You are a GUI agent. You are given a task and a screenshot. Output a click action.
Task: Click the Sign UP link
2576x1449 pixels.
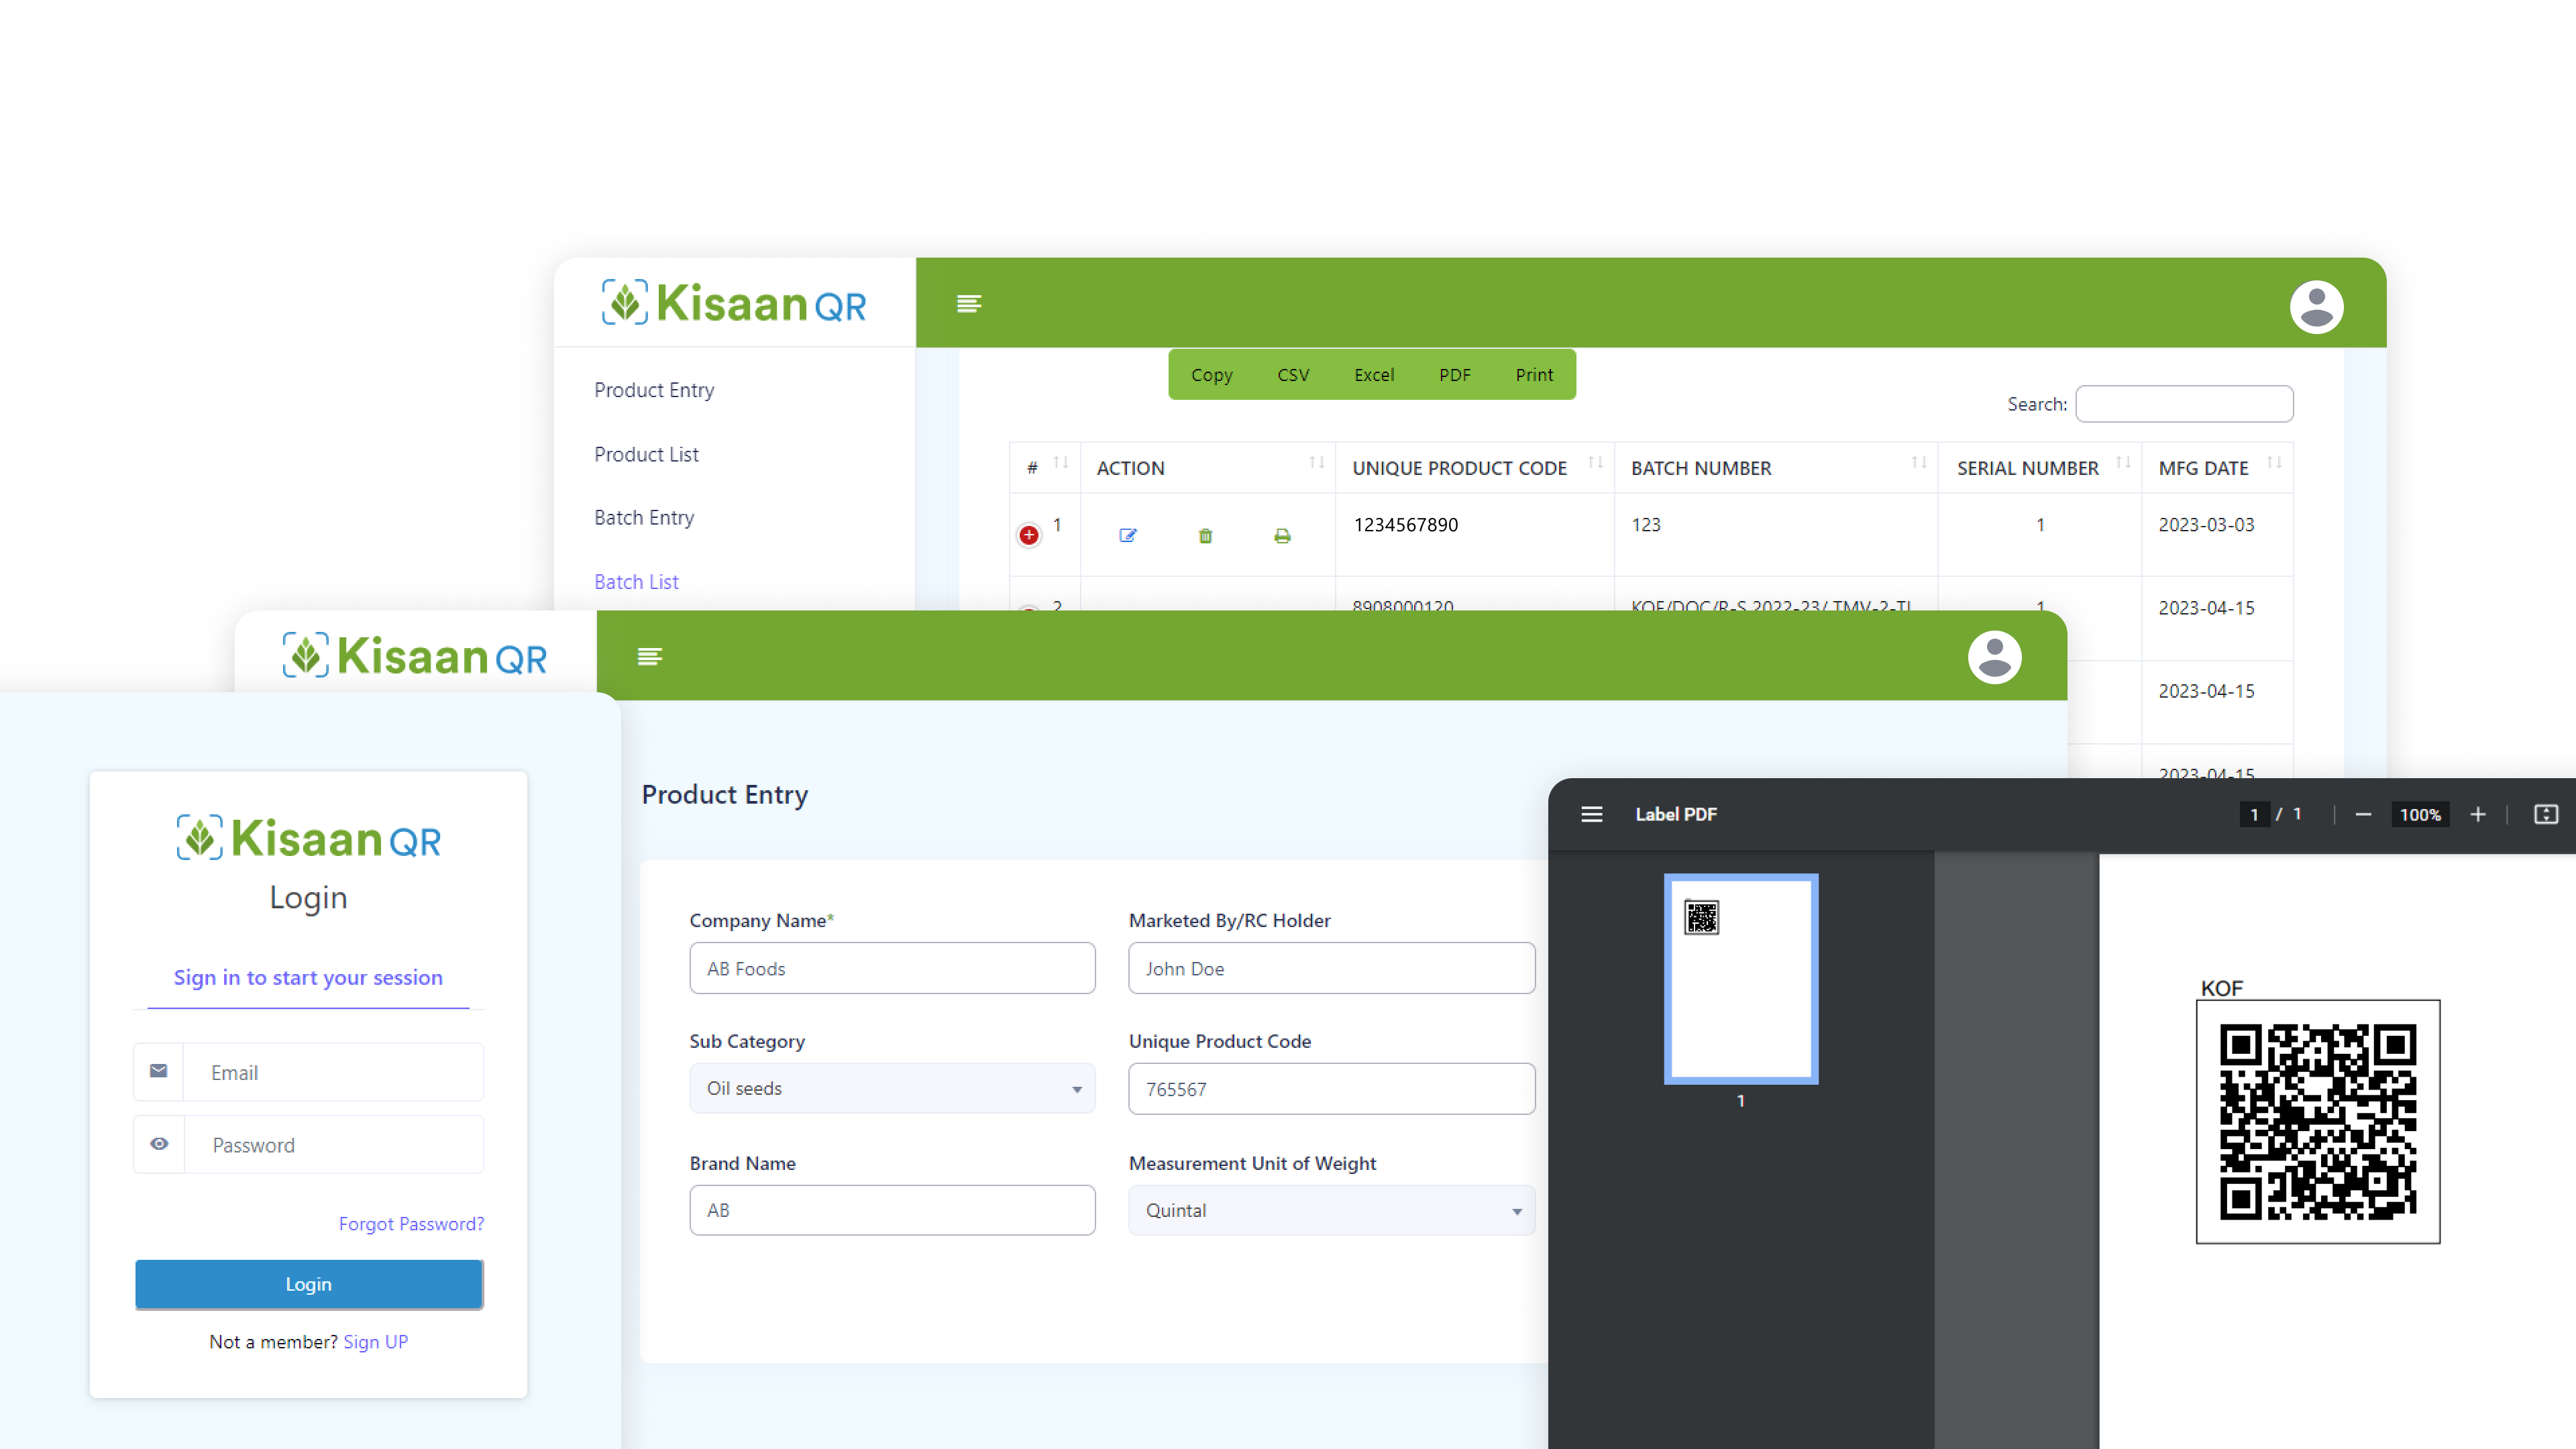pyautogui.click(x=375, y=1342)
